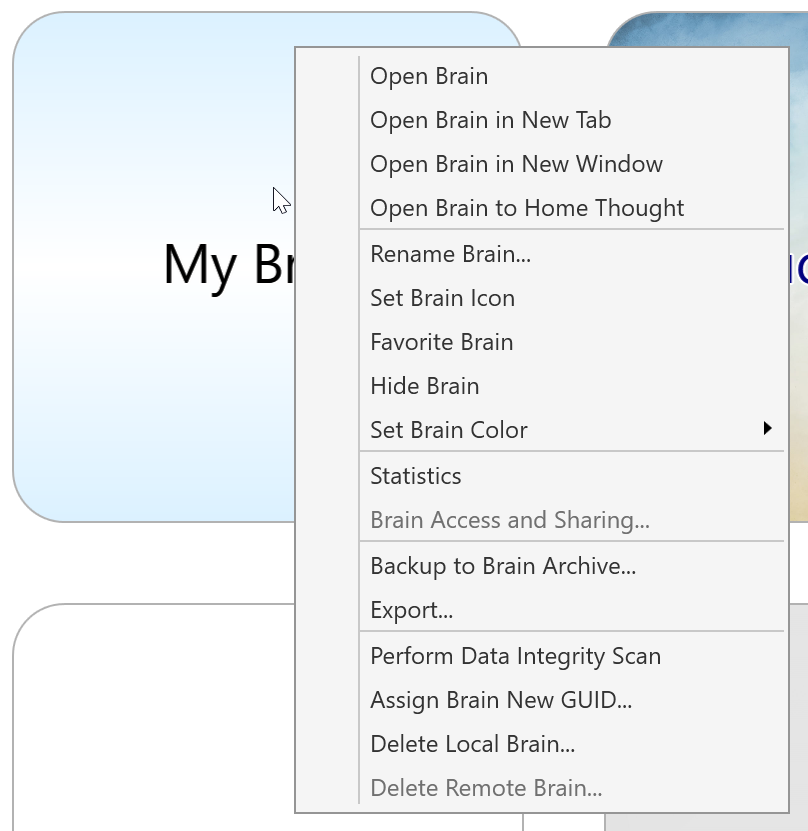Click the grayed Brain Access and Sharing... item
The width and height of the screenshot is (808, 831).
click(510, 521)
